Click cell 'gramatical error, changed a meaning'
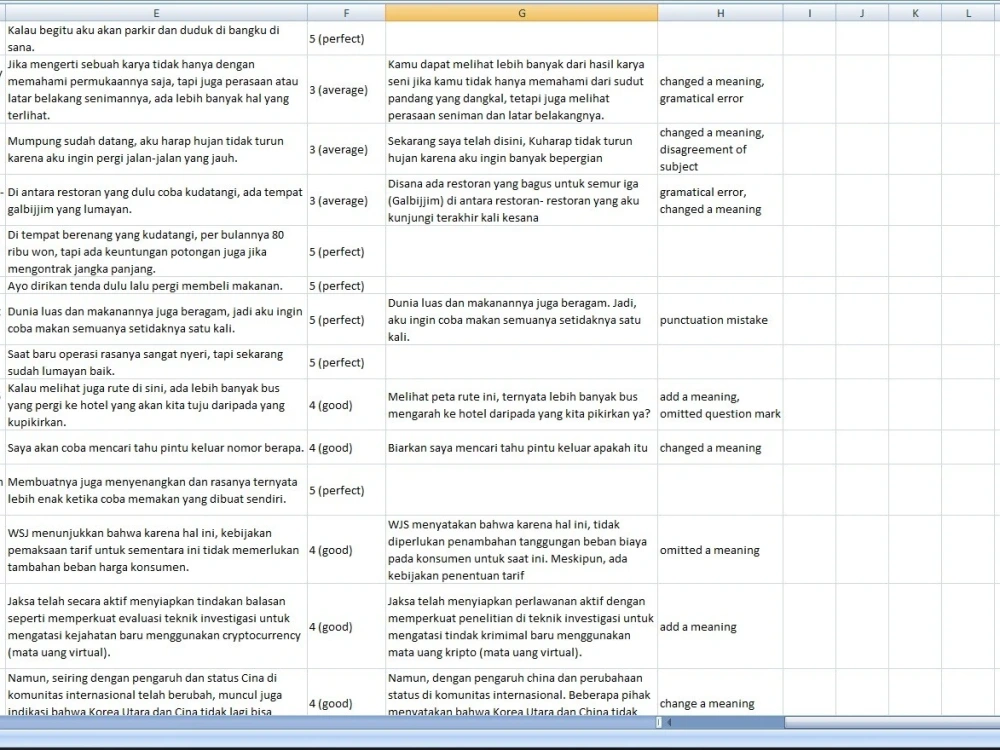 pos(720,200)
